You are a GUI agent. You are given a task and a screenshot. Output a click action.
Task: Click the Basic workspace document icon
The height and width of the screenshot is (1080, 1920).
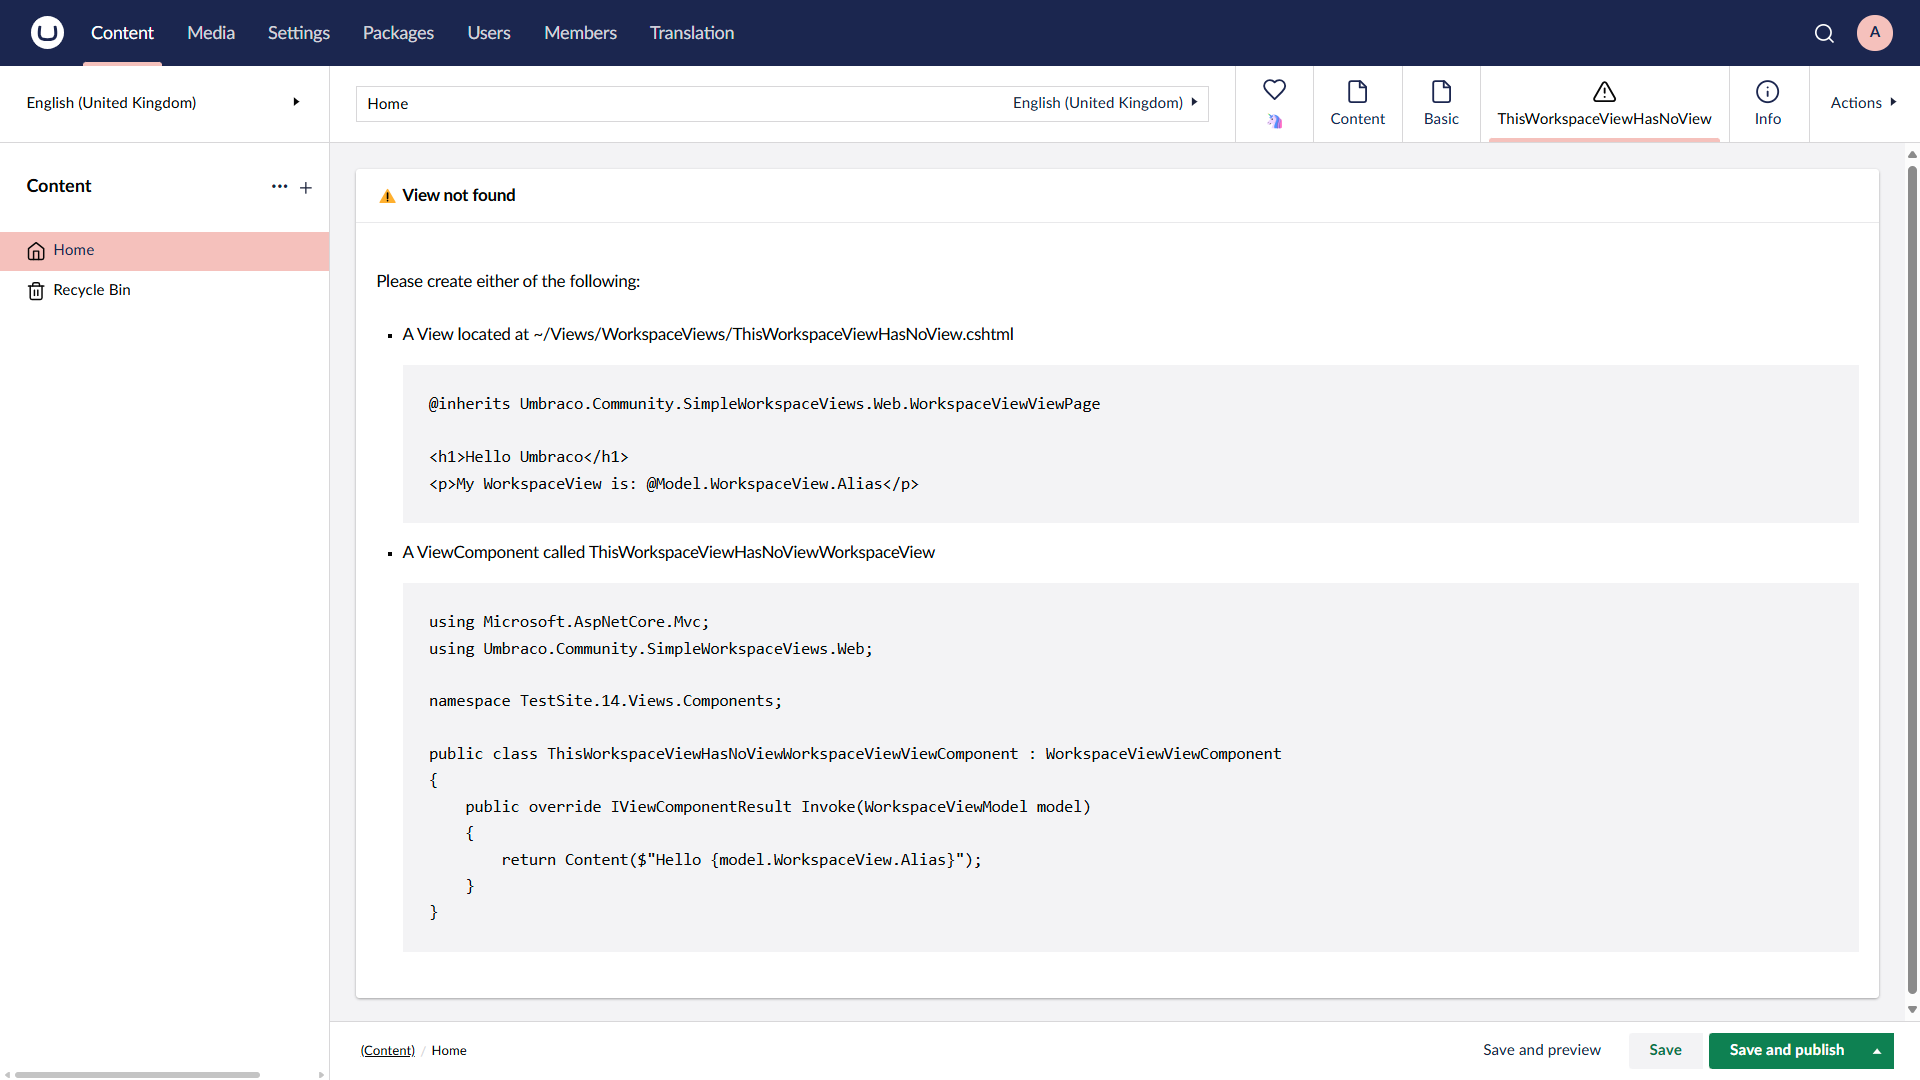click(1441, 90)
